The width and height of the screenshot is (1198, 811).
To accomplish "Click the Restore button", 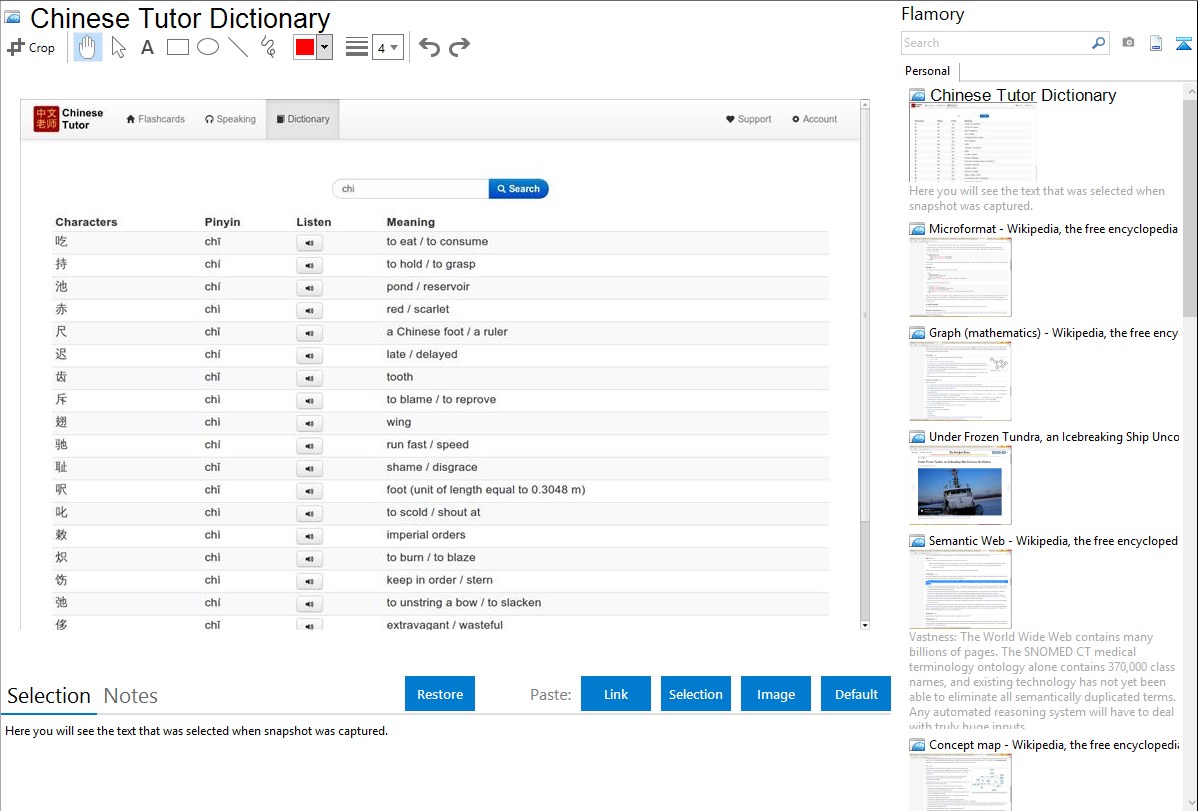I will (x=440, y=694).
